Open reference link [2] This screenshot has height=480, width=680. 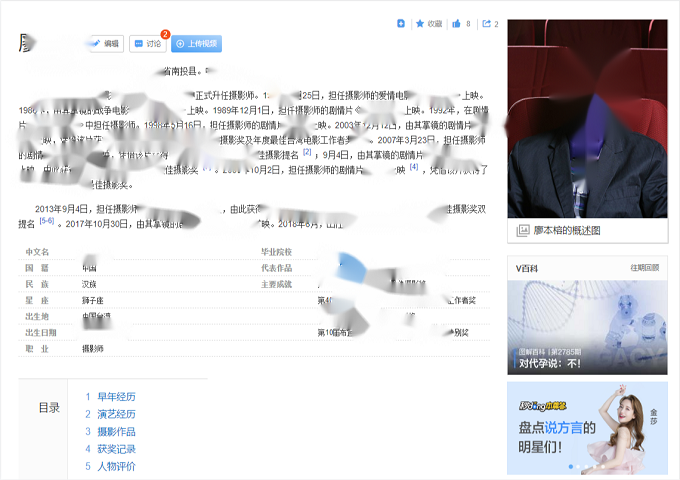(307, 152)
